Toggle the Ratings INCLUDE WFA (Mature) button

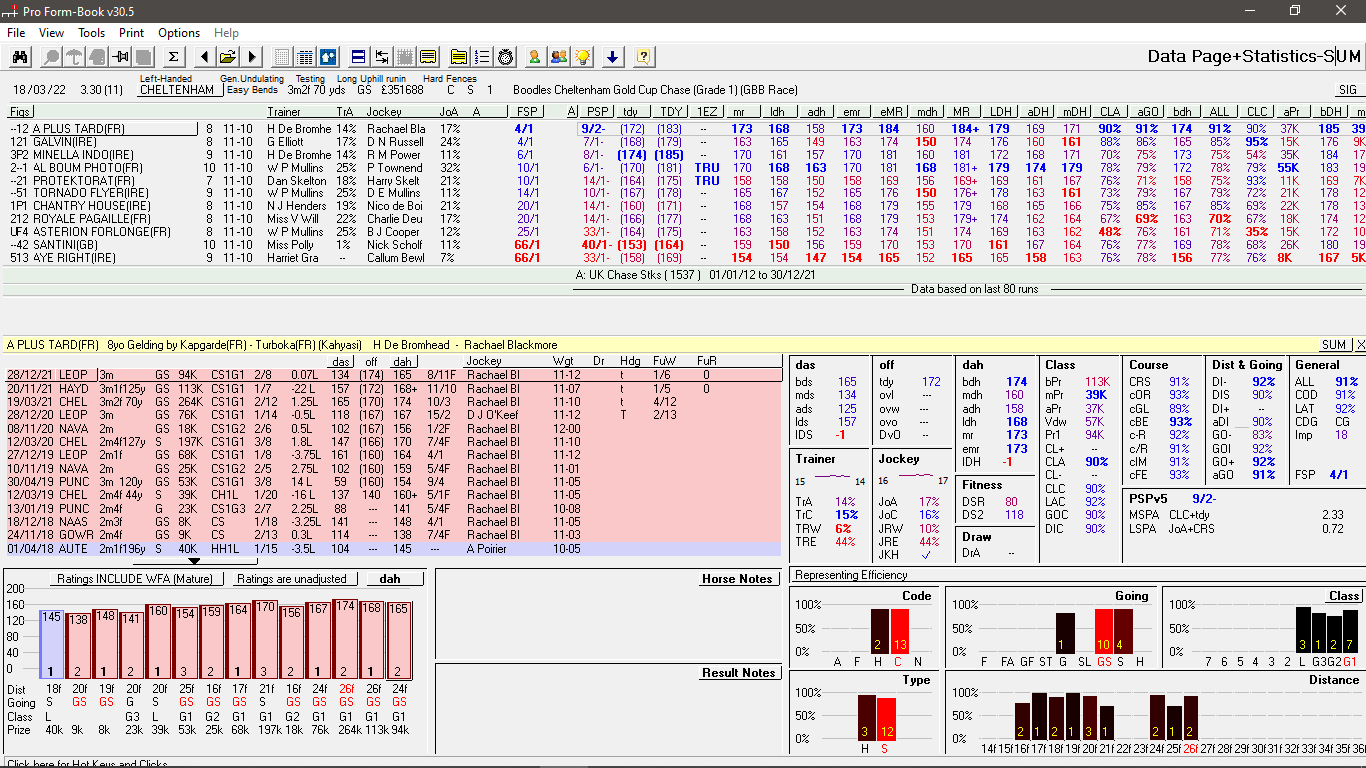(136, 579)
